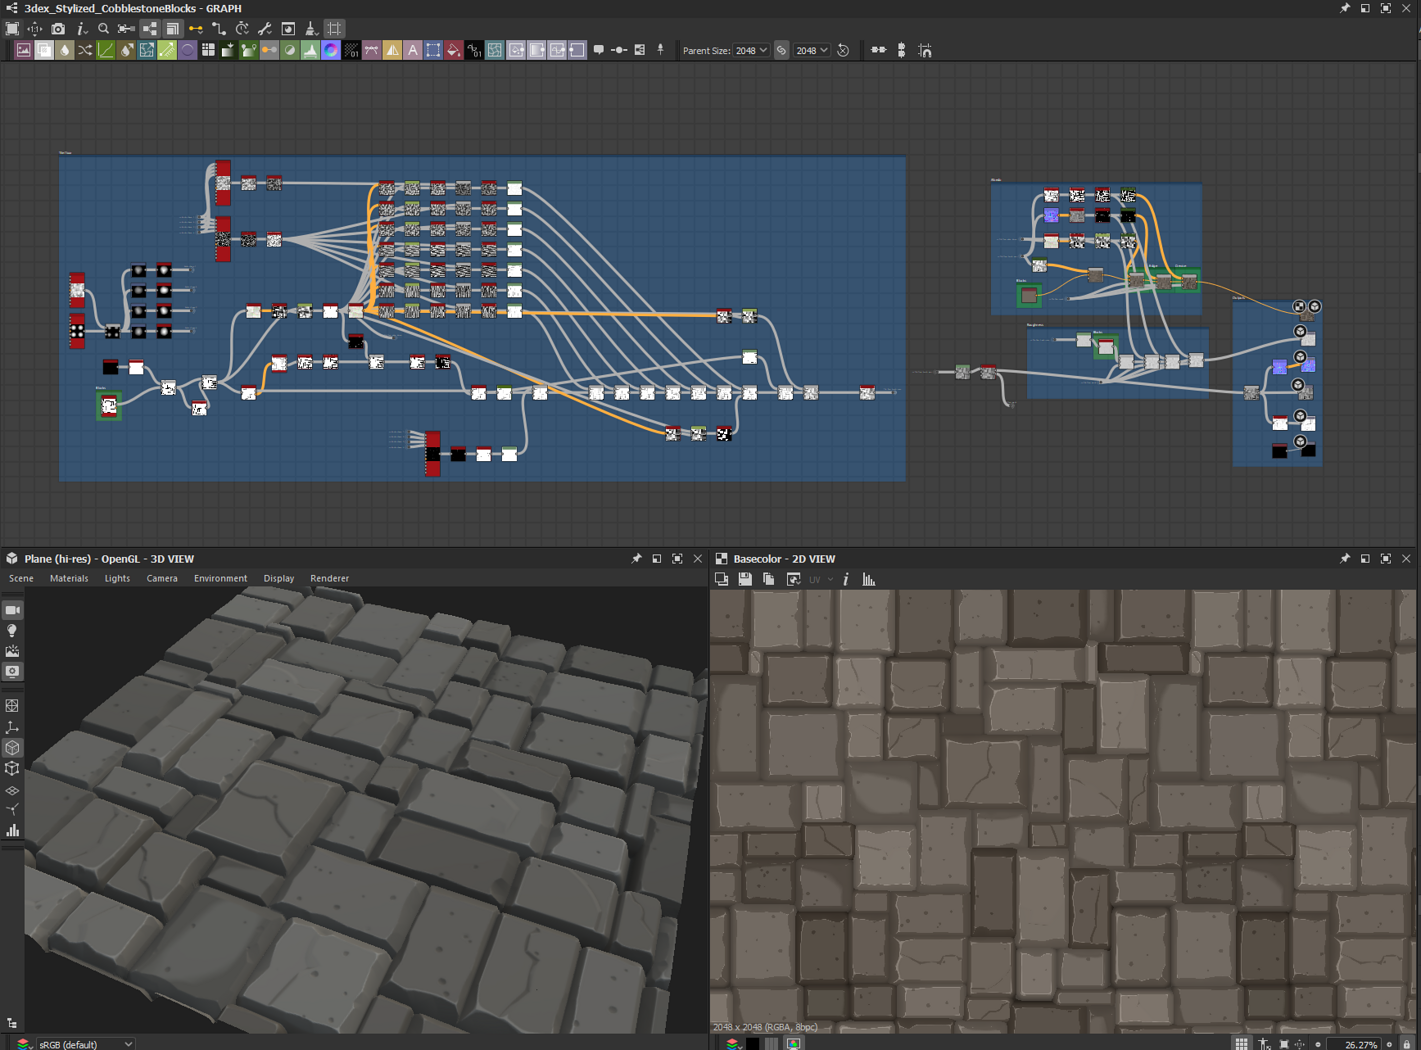Open the second 2048 height dropdown

pos(811,50)
